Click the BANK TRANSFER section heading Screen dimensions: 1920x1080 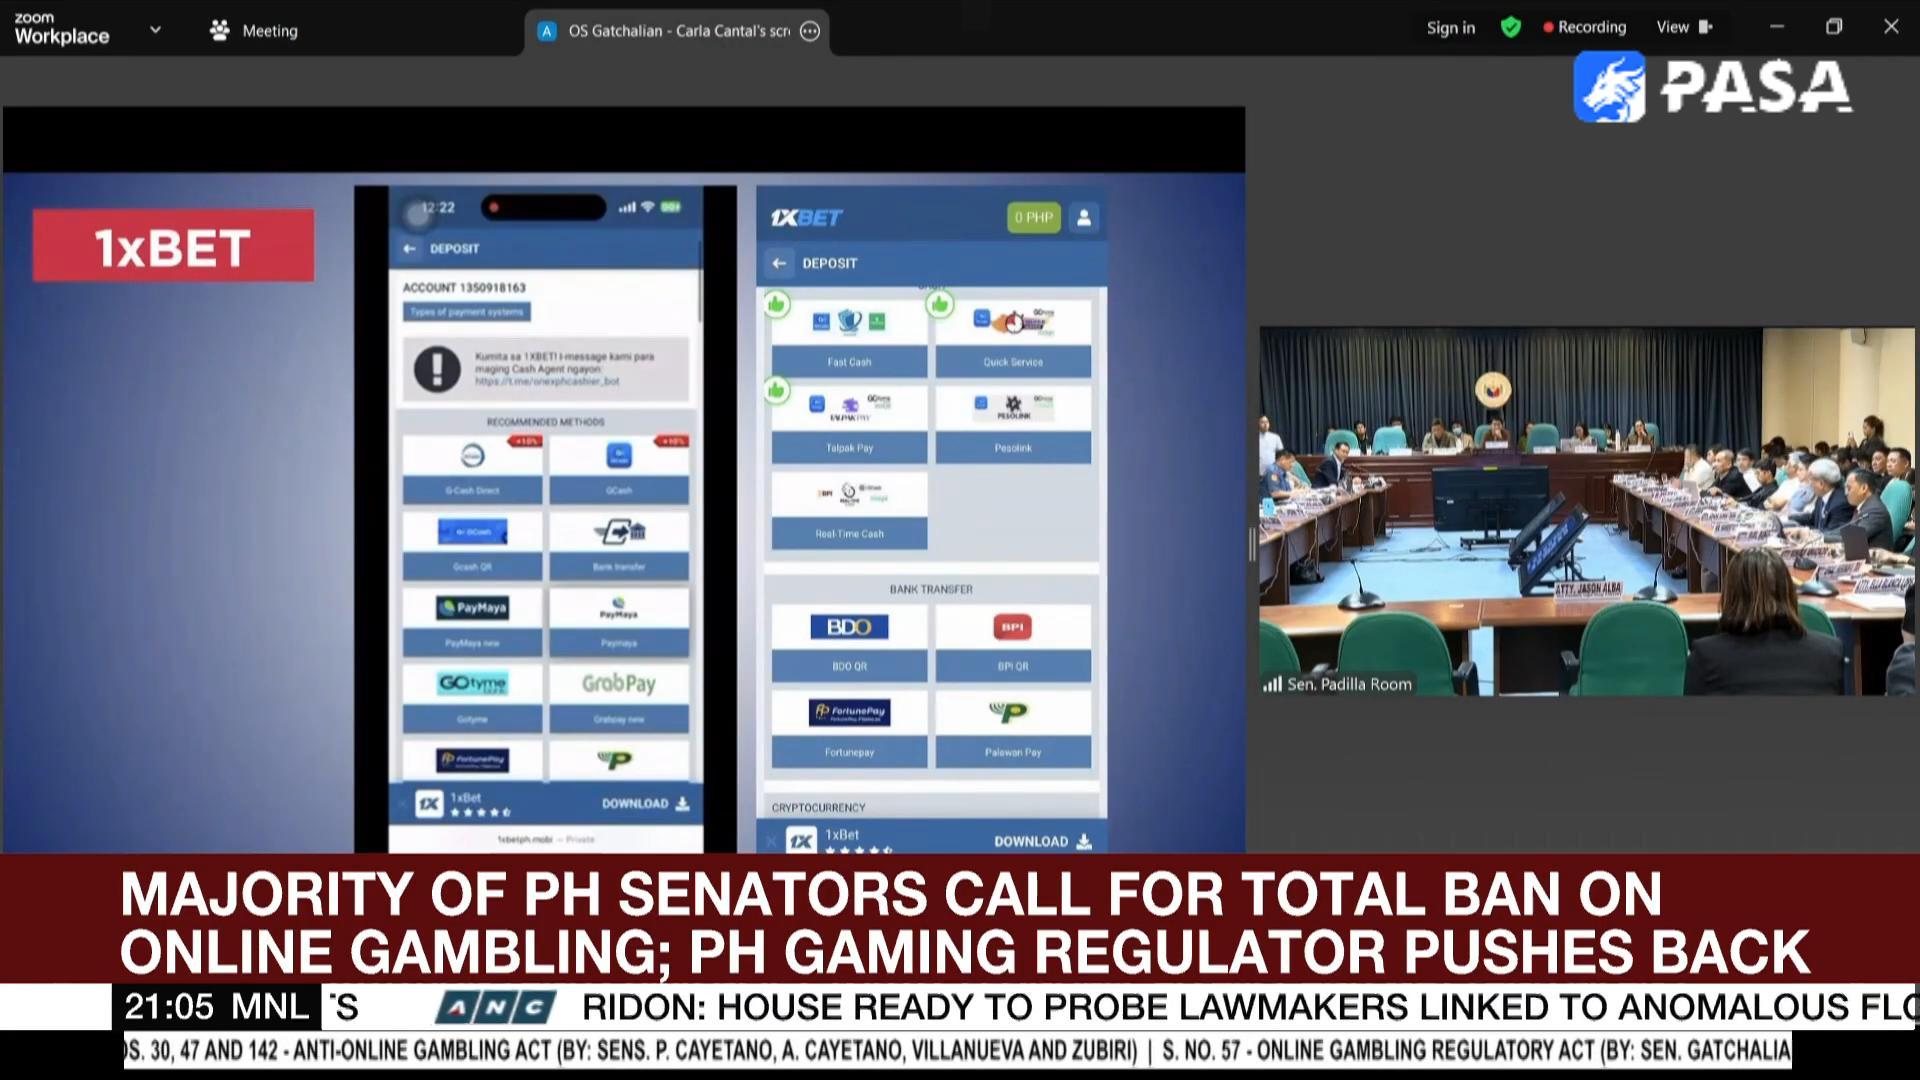tap(931, 590)
